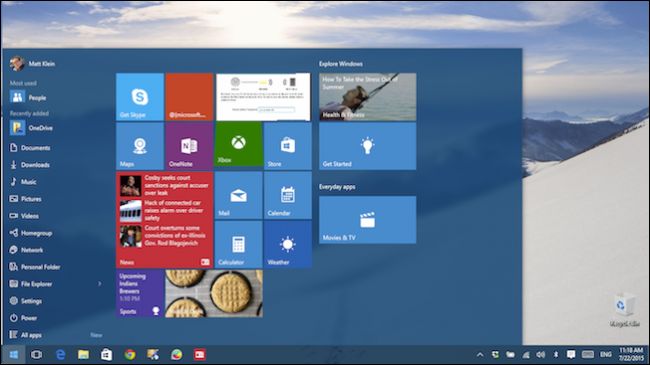
Task: Open Bluetooth tray icon
Action: [x=556, y=355]
